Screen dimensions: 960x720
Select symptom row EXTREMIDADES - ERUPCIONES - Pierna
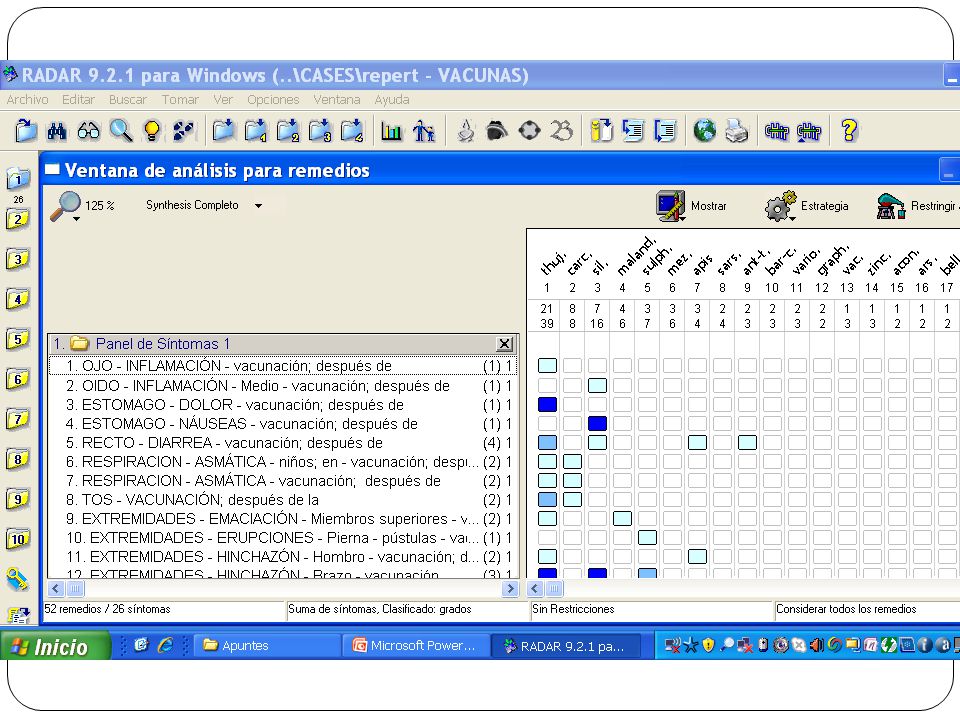pyautogui.click(x=283, y=538)
